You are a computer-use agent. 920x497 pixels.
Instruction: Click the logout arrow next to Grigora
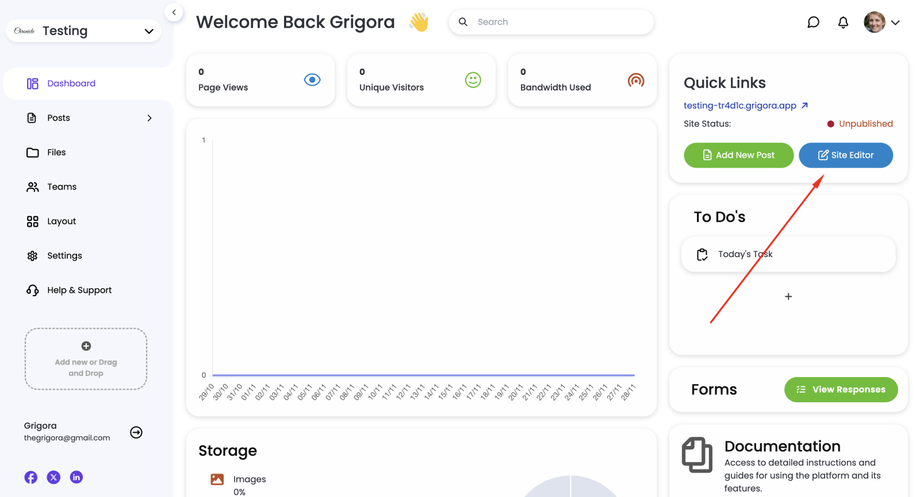pyautogui.click(x=136, y=432)
